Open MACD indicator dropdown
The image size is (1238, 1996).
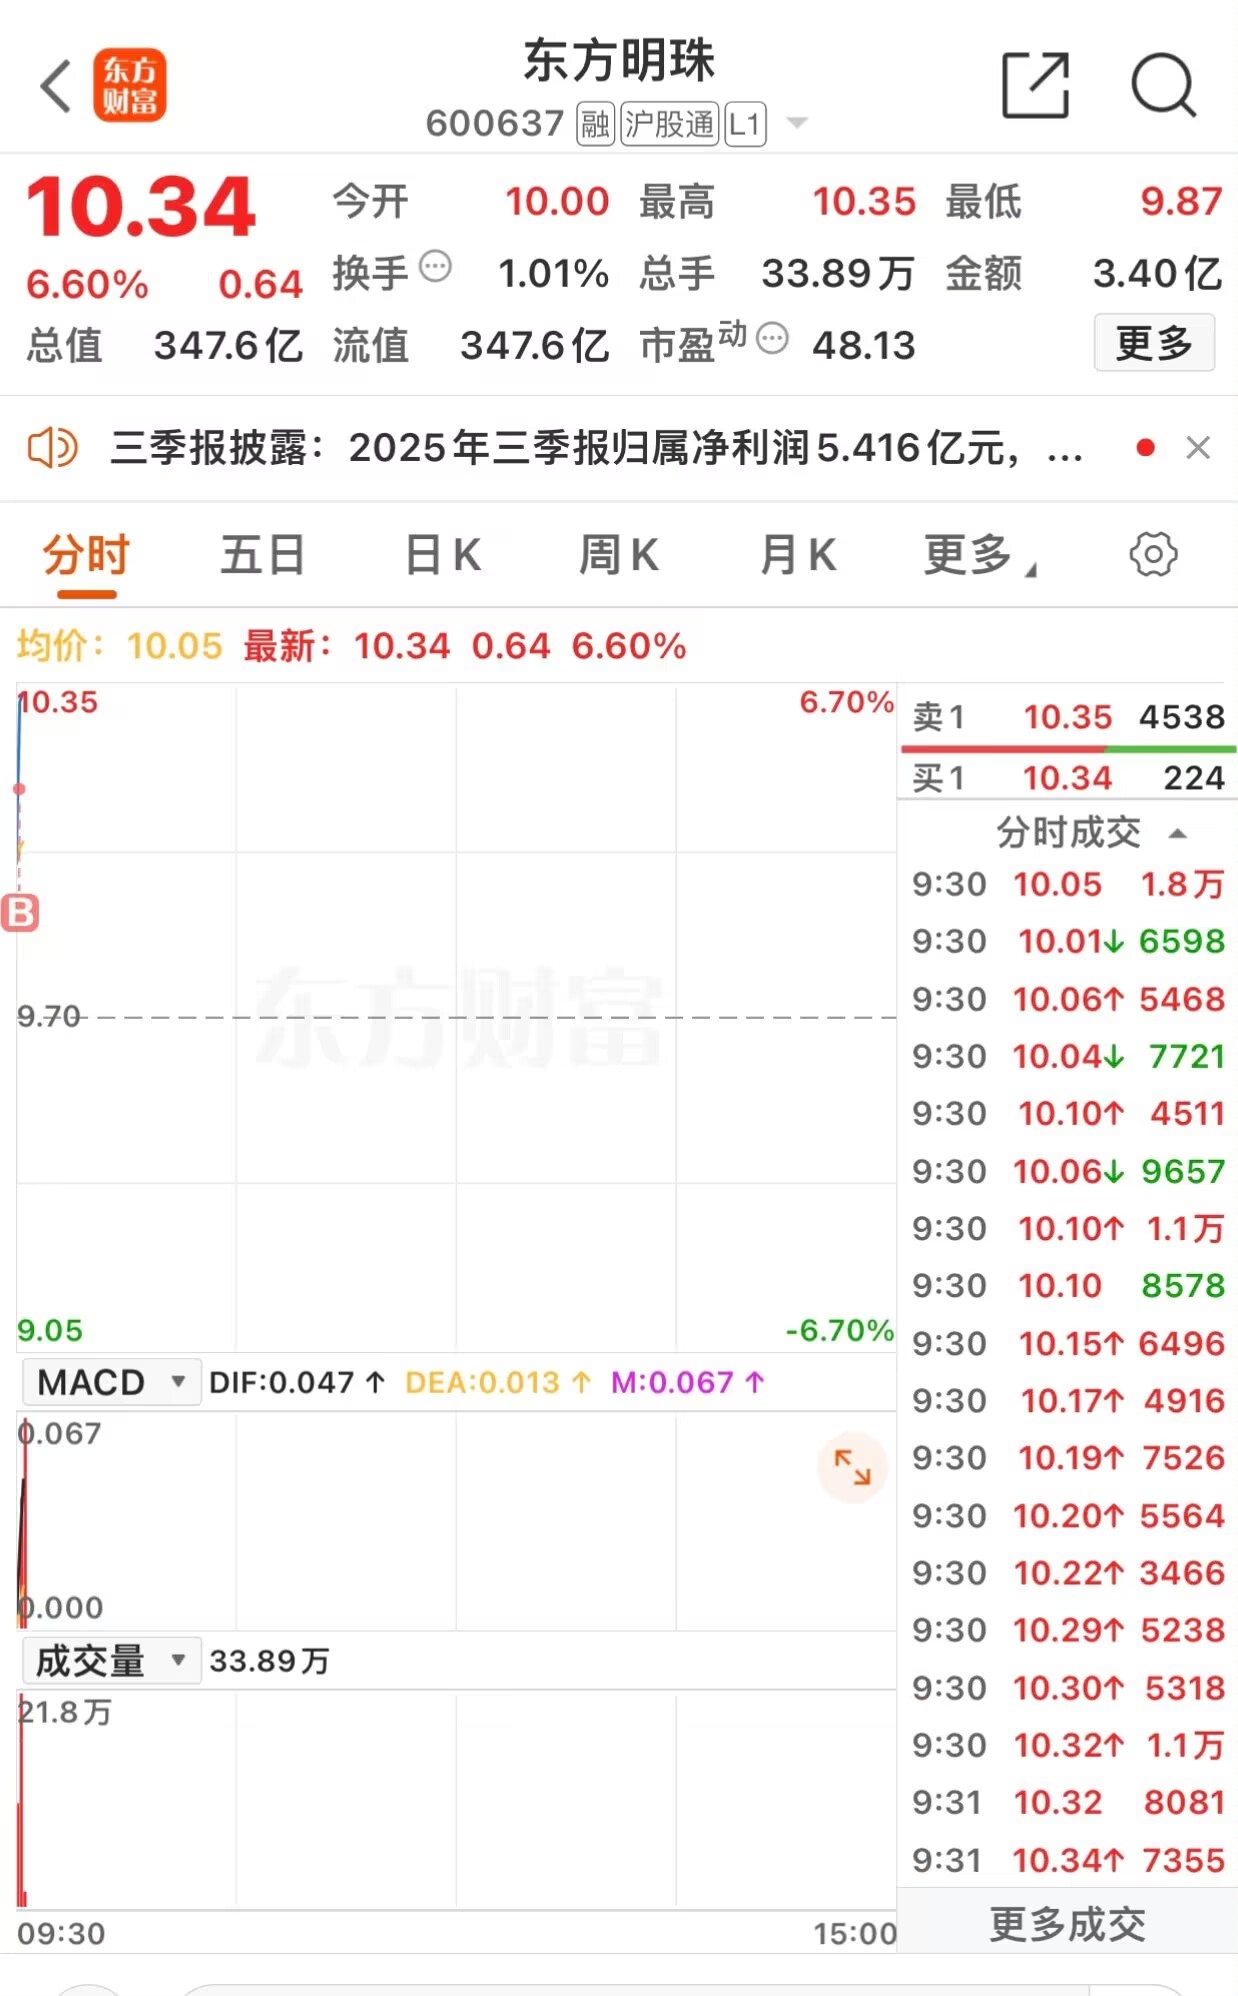point(111,1382)
